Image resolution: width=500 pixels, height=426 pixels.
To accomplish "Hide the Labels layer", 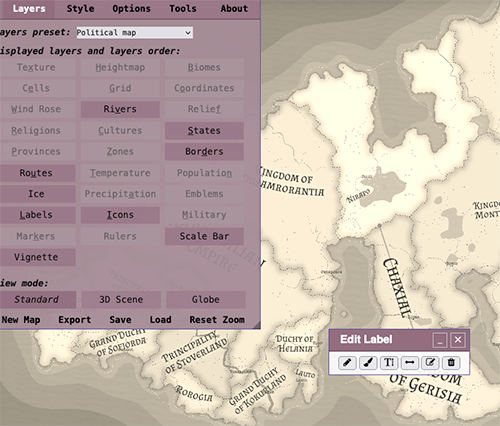I will click(x=36, y=215).
